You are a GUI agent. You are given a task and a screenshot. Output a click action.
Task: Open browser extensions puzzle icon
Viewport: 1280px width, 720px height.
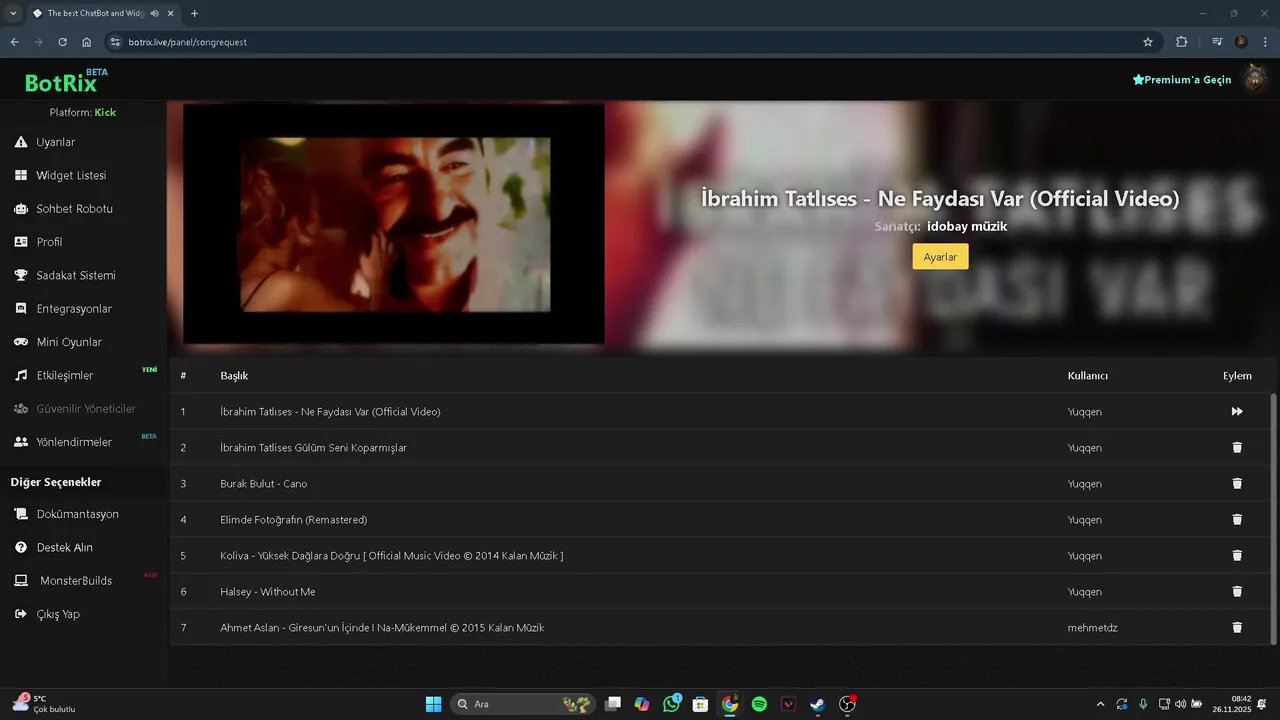click(1181, 42)
